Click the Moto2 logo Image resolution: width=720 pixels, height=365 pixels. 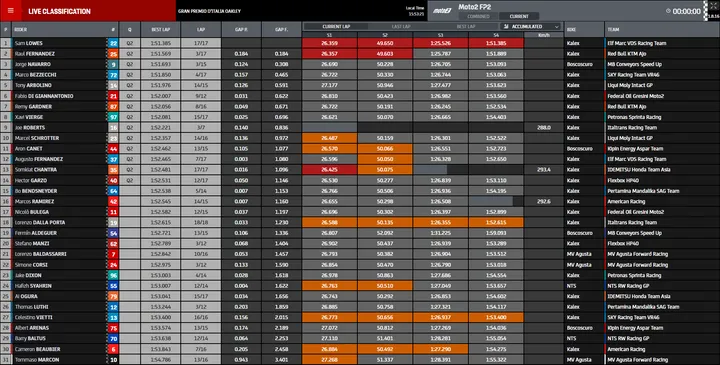pyautogui.click(x=442, y=11)
